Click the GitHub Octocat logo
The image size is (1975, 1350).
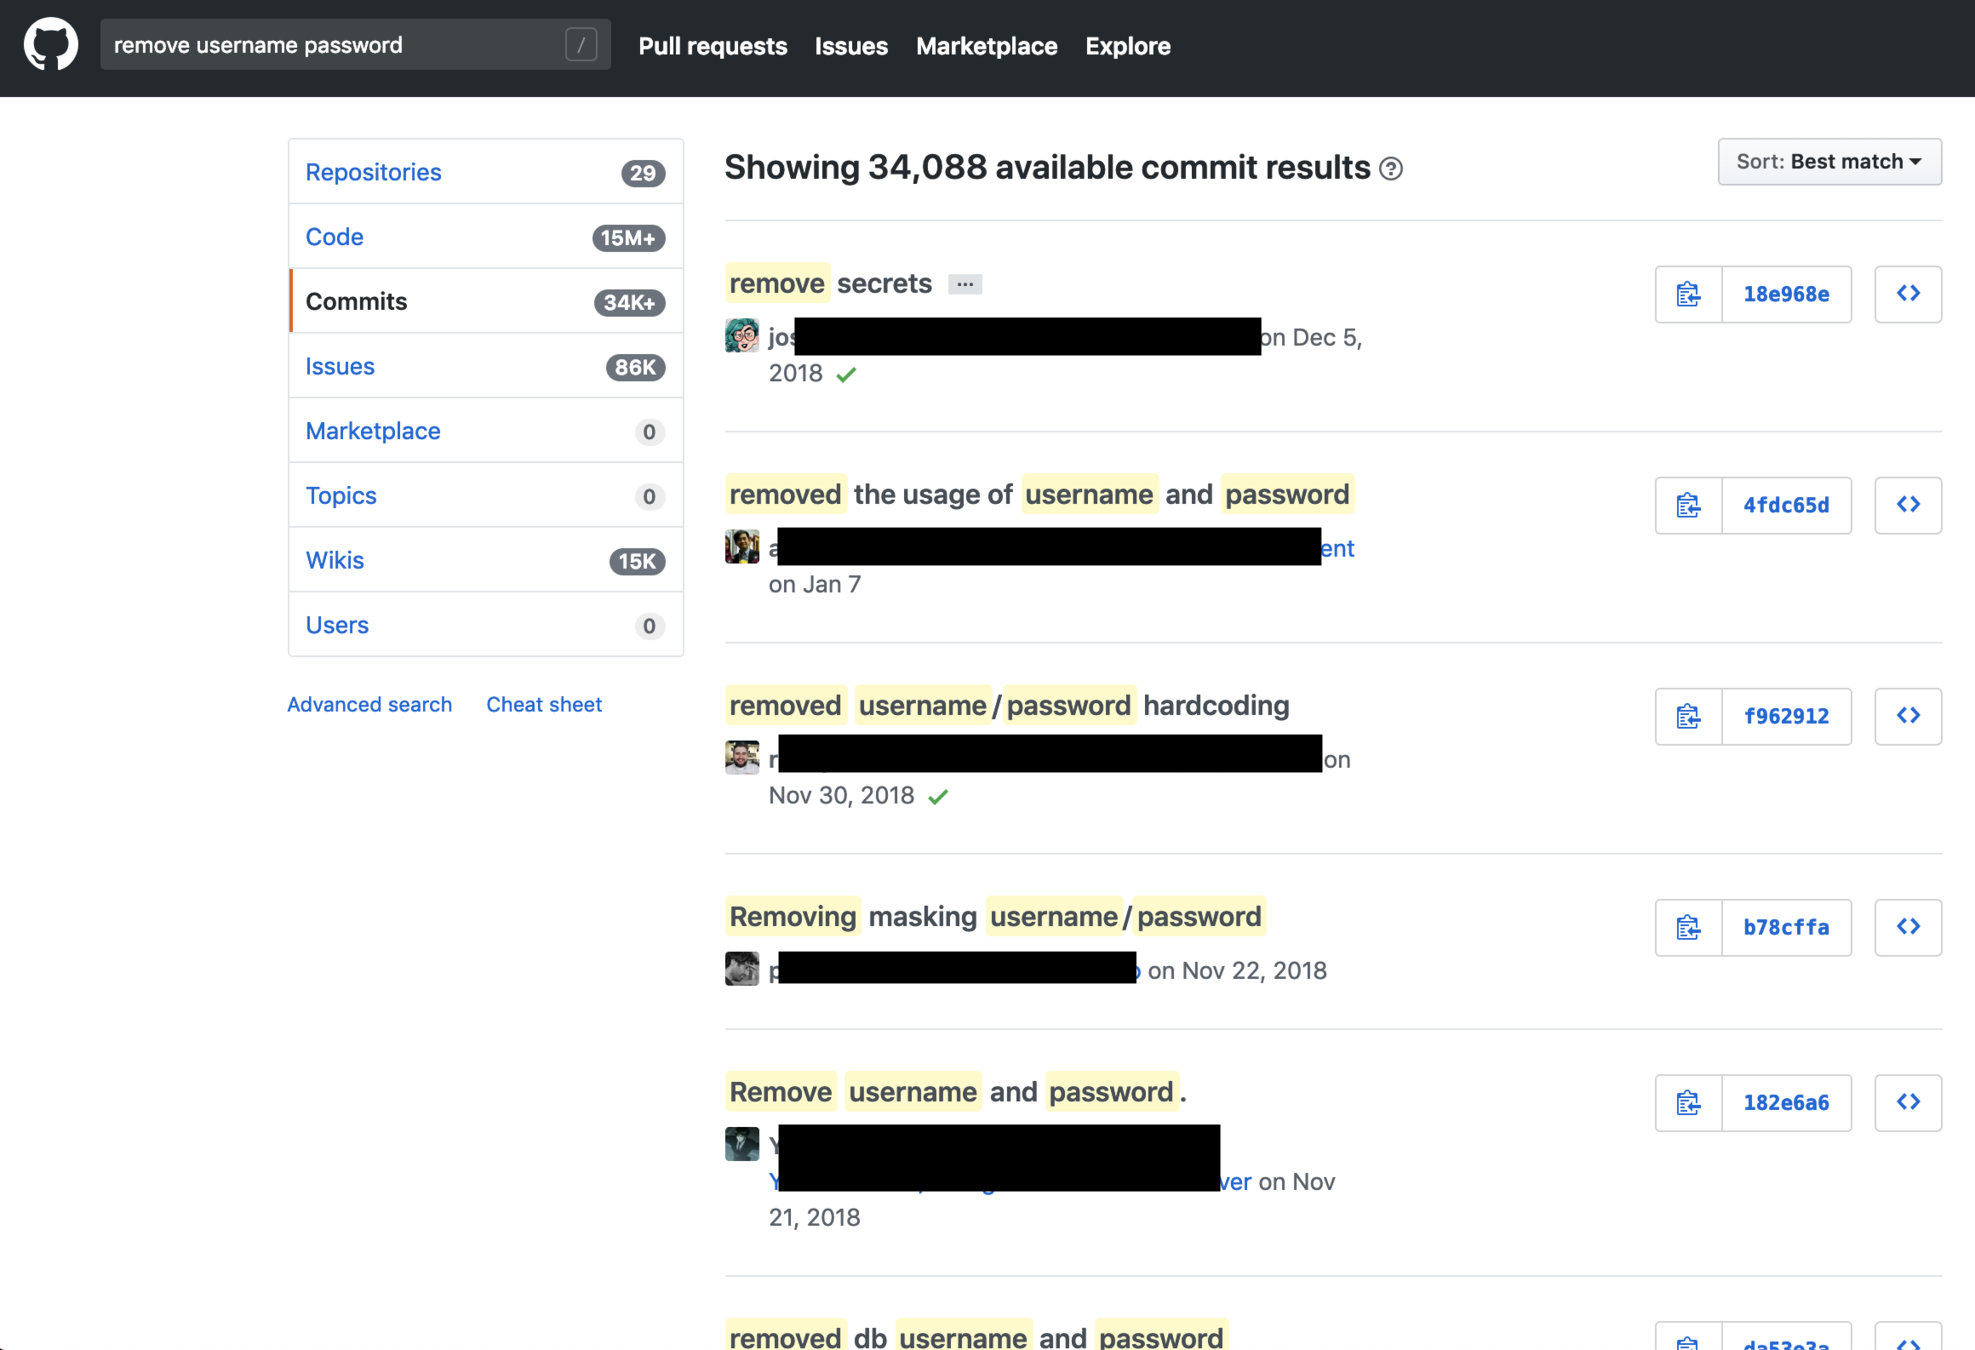coord(51,45)
